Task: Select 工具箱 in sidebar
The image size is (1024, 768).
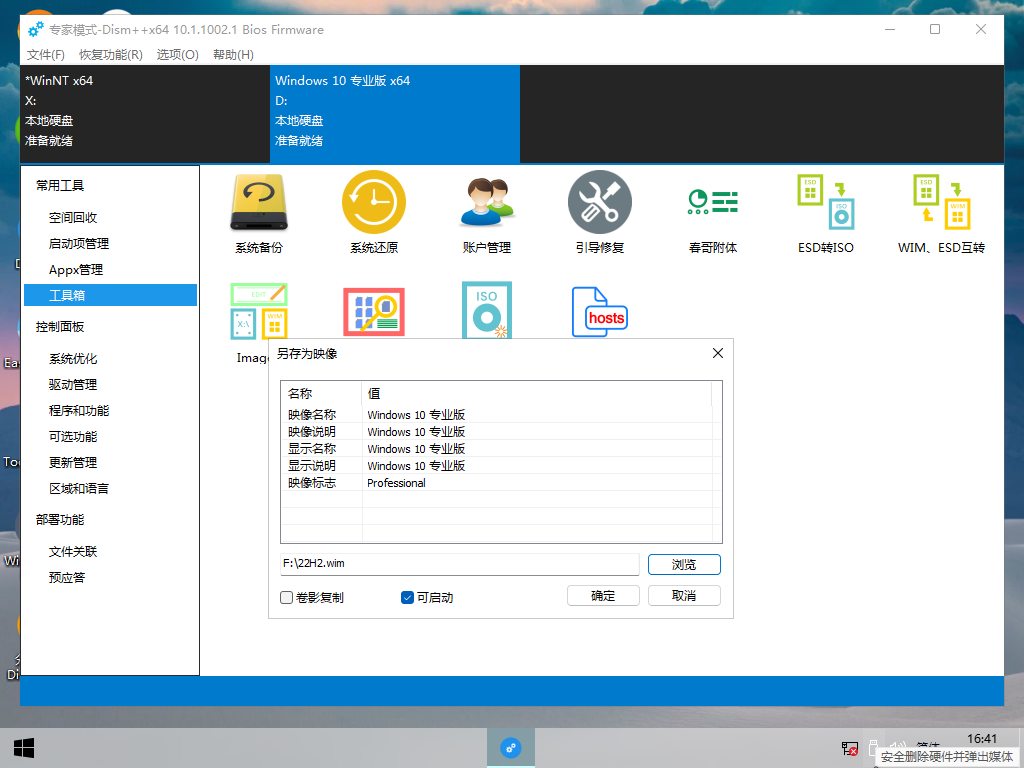Action: (110, 295)
